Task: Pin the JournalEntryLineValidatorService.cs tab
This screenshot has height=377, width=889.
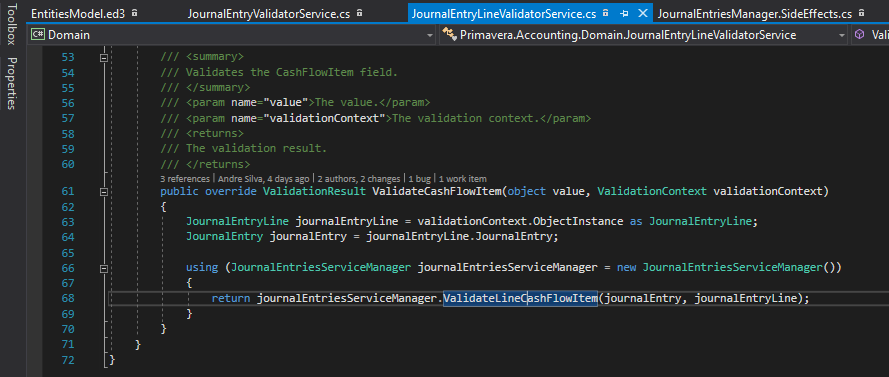Action: click(624, 13)
